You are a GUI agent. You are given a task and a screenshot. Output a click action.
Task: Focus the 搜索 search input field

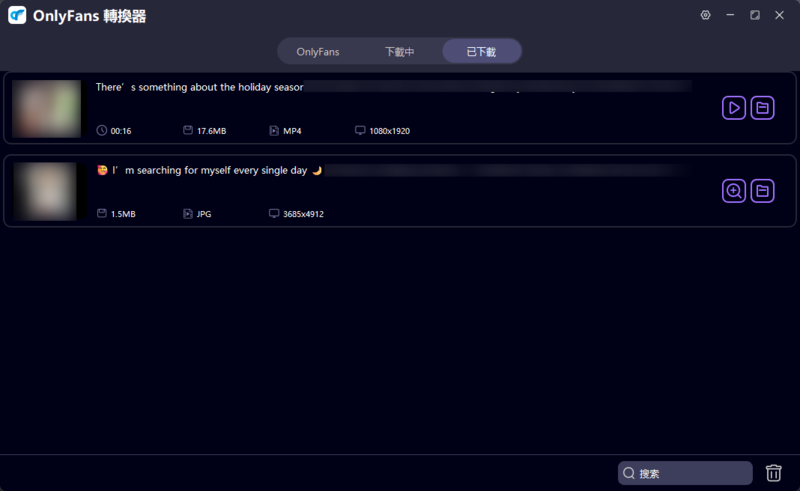pyautogui.click(x=692, y=473)
